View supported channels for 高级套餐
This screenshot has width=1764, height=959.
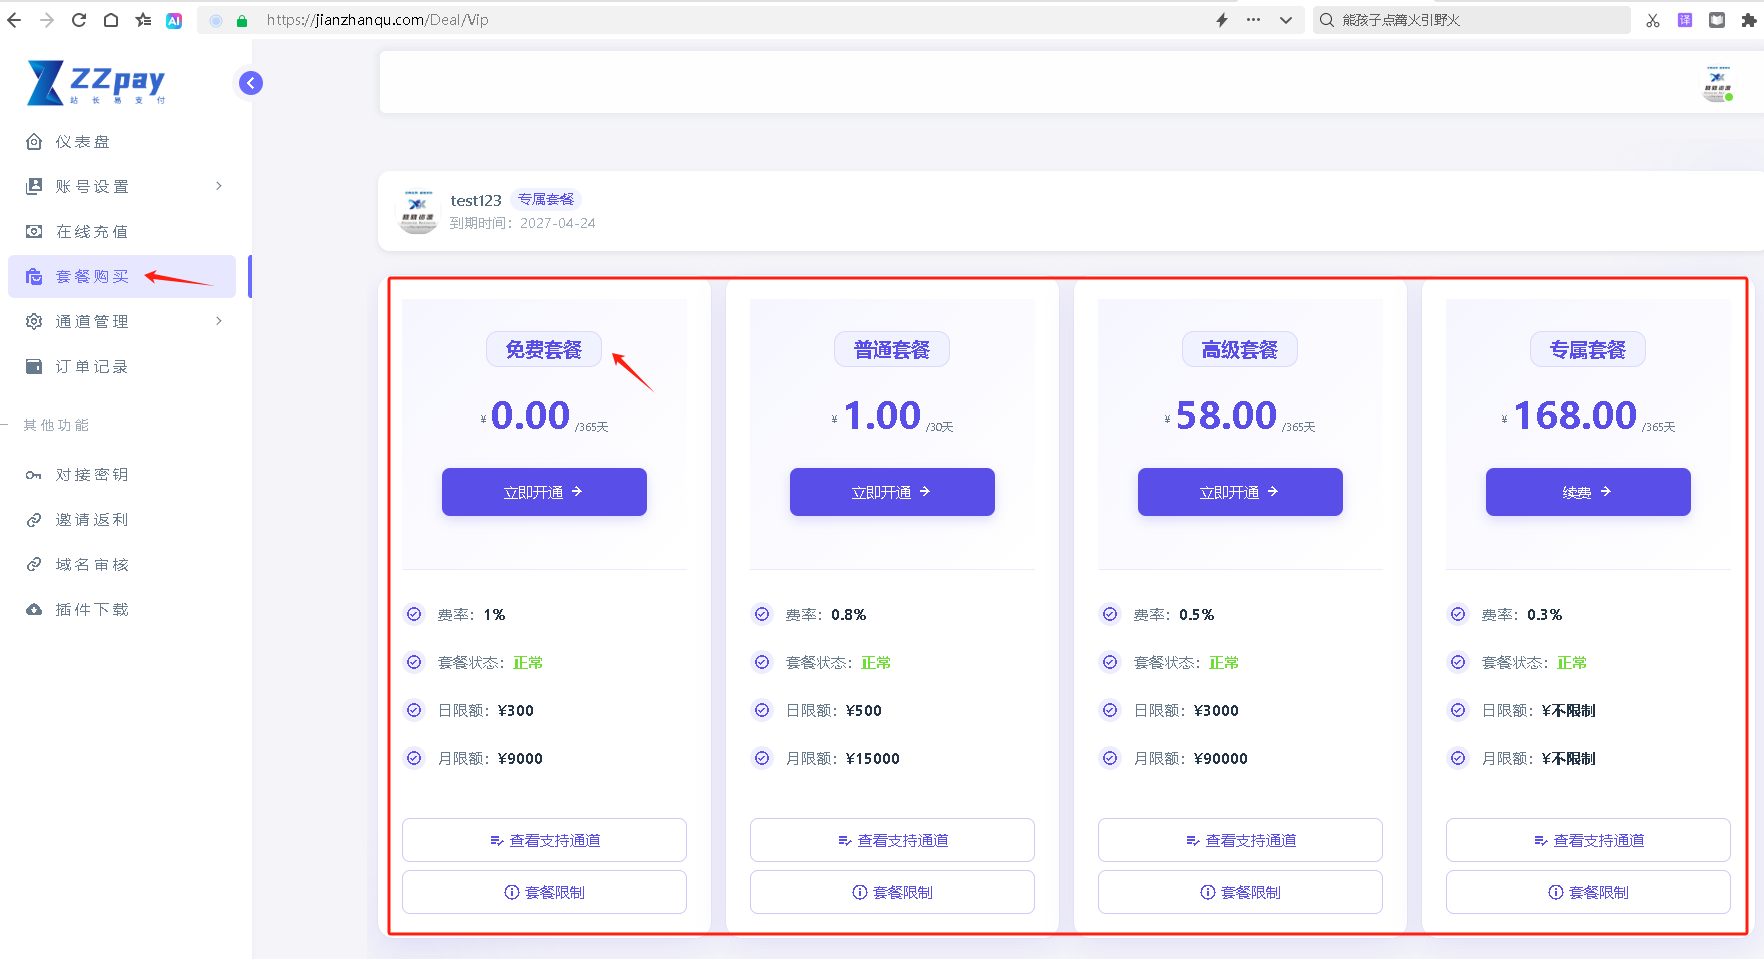coord(1240,840)
